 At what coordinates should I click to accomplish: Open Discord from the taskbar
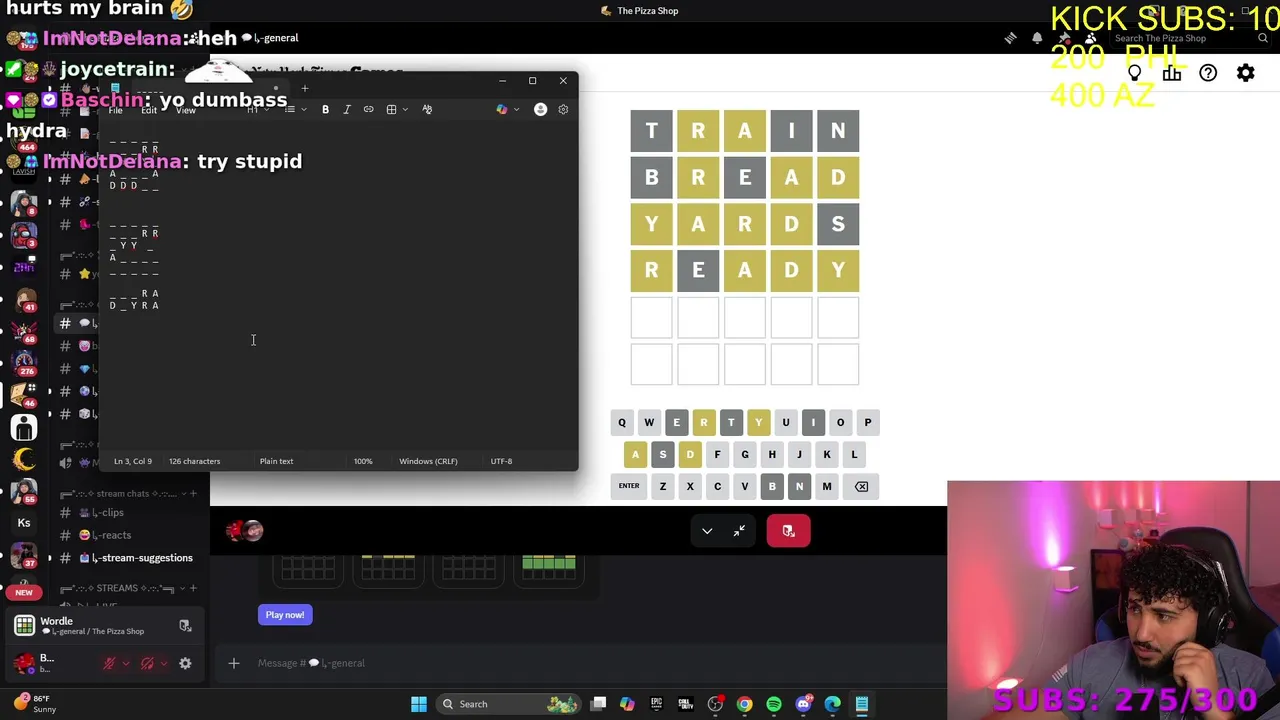(803, 704)
